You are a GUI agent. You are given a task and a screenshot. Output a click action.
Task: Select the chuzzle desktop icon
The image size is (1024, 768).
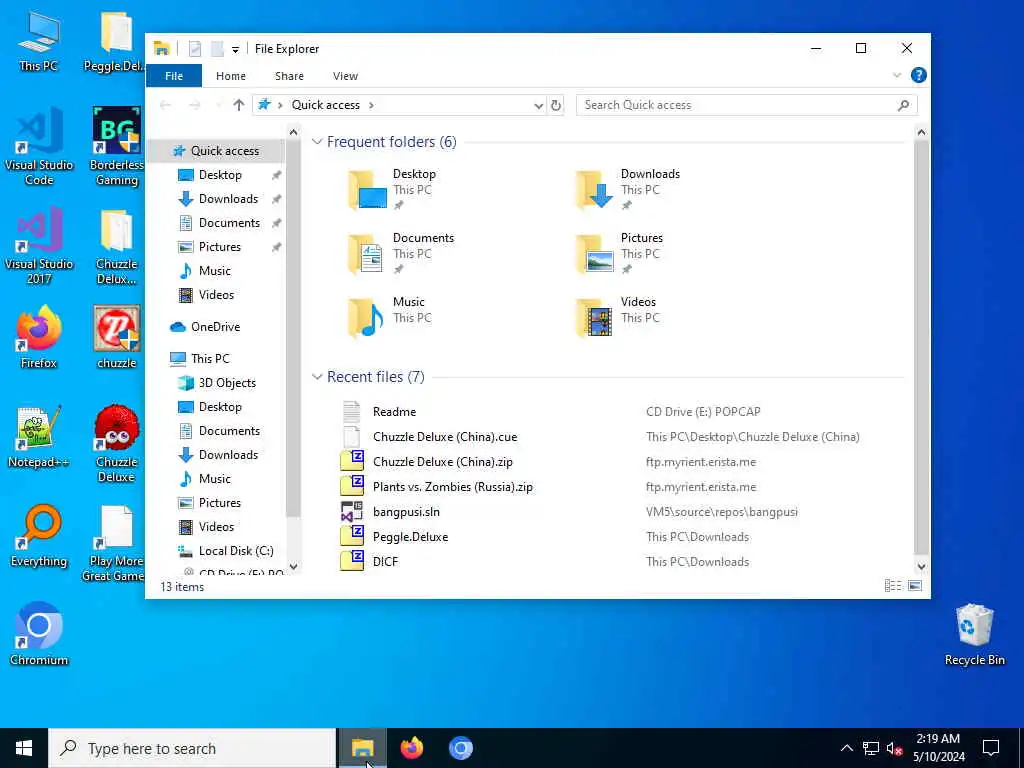click(116, 338)
